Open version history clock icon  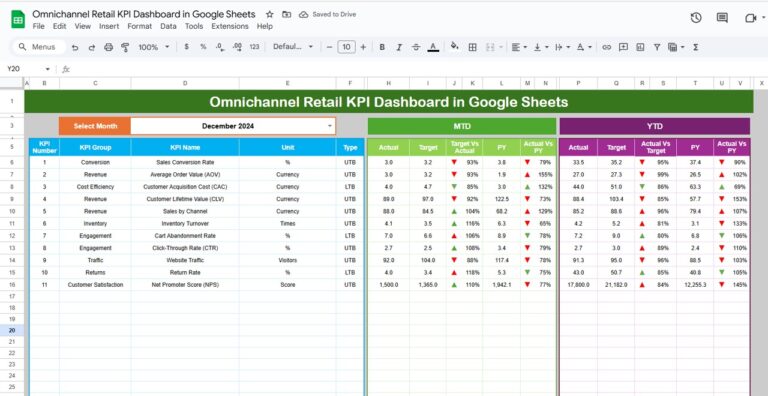pos(696,18)
